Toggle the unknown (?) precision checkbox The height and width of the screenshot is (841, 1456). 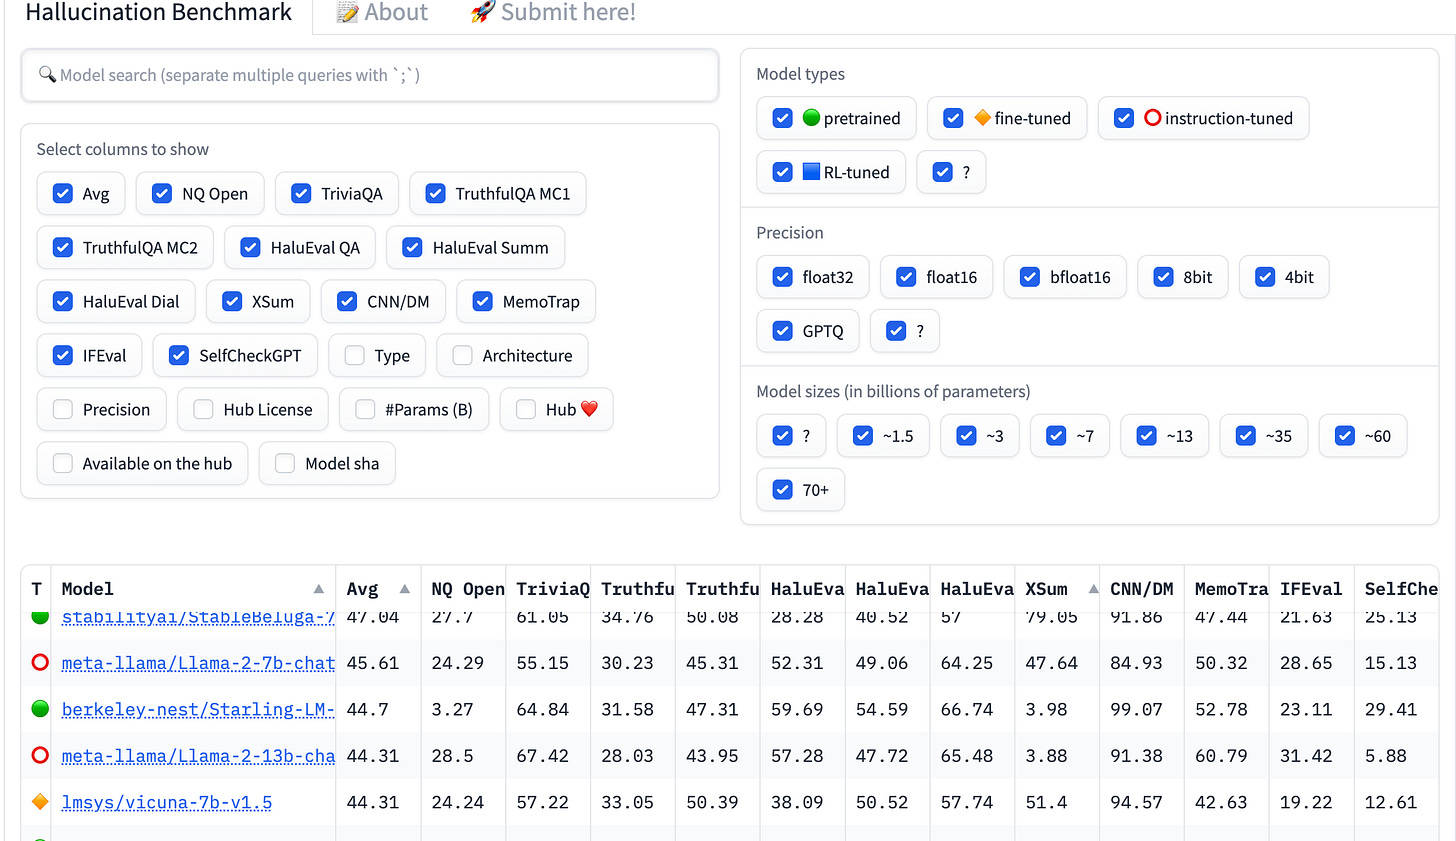(896, 332)
